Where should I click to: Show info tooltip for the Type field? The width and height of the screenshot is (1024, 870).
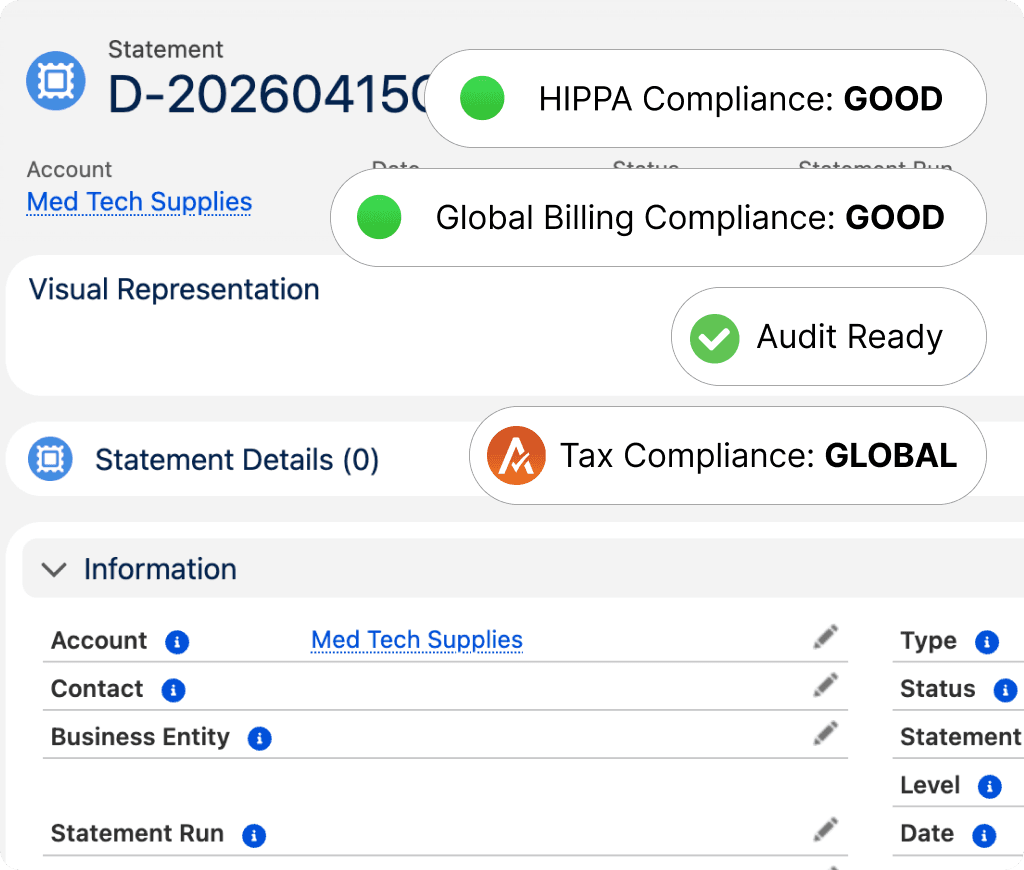point(987,642)
